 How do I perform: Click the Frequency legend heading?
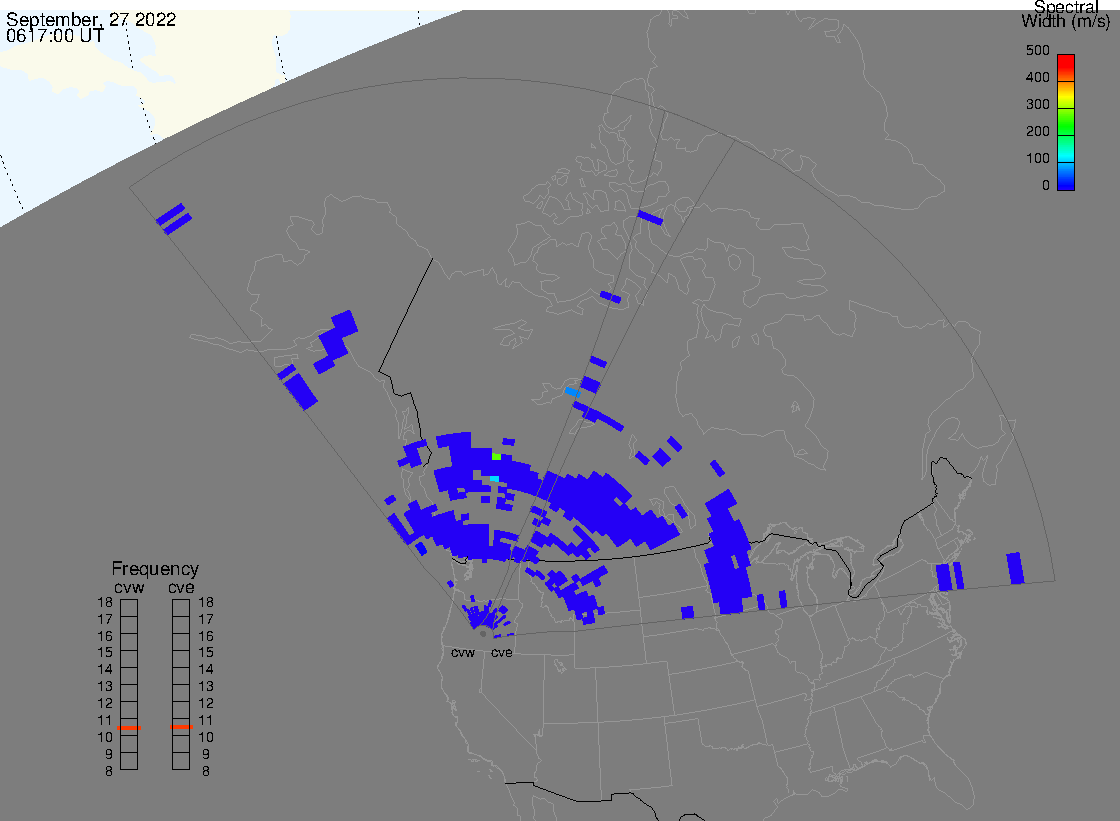[155, 569]
